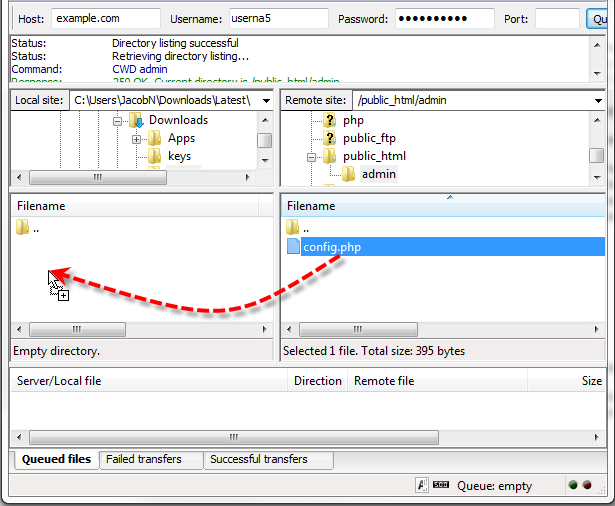
Task: Select the config.php file icon
Action: (293, 246)
